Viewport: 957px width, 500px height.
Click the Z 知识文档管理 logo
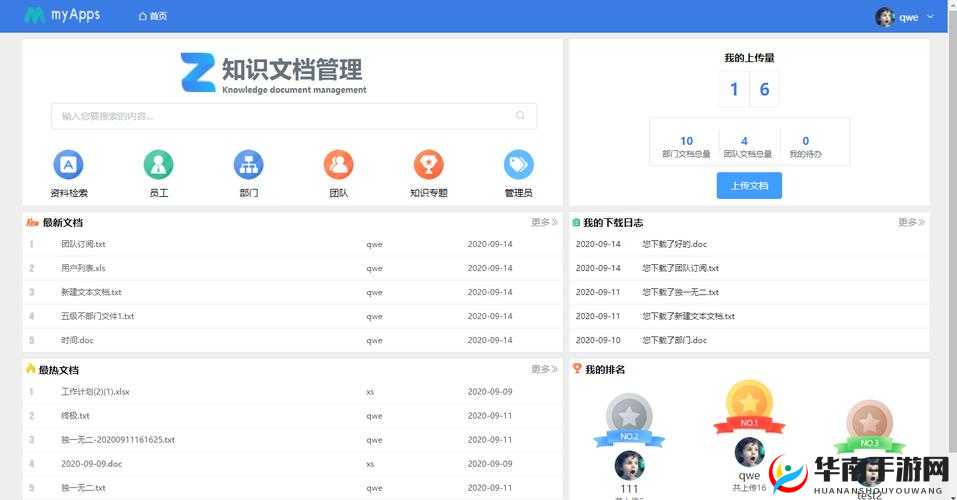[273, 73]
